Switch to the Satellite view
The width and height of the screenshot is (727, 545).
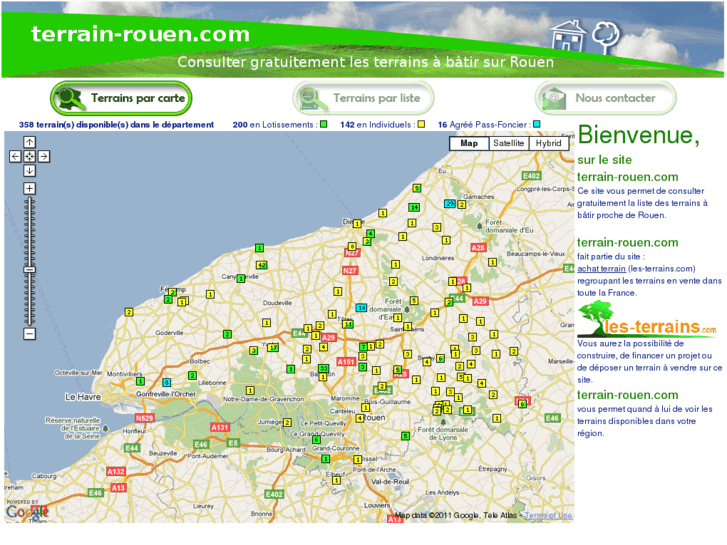[509, 143]
